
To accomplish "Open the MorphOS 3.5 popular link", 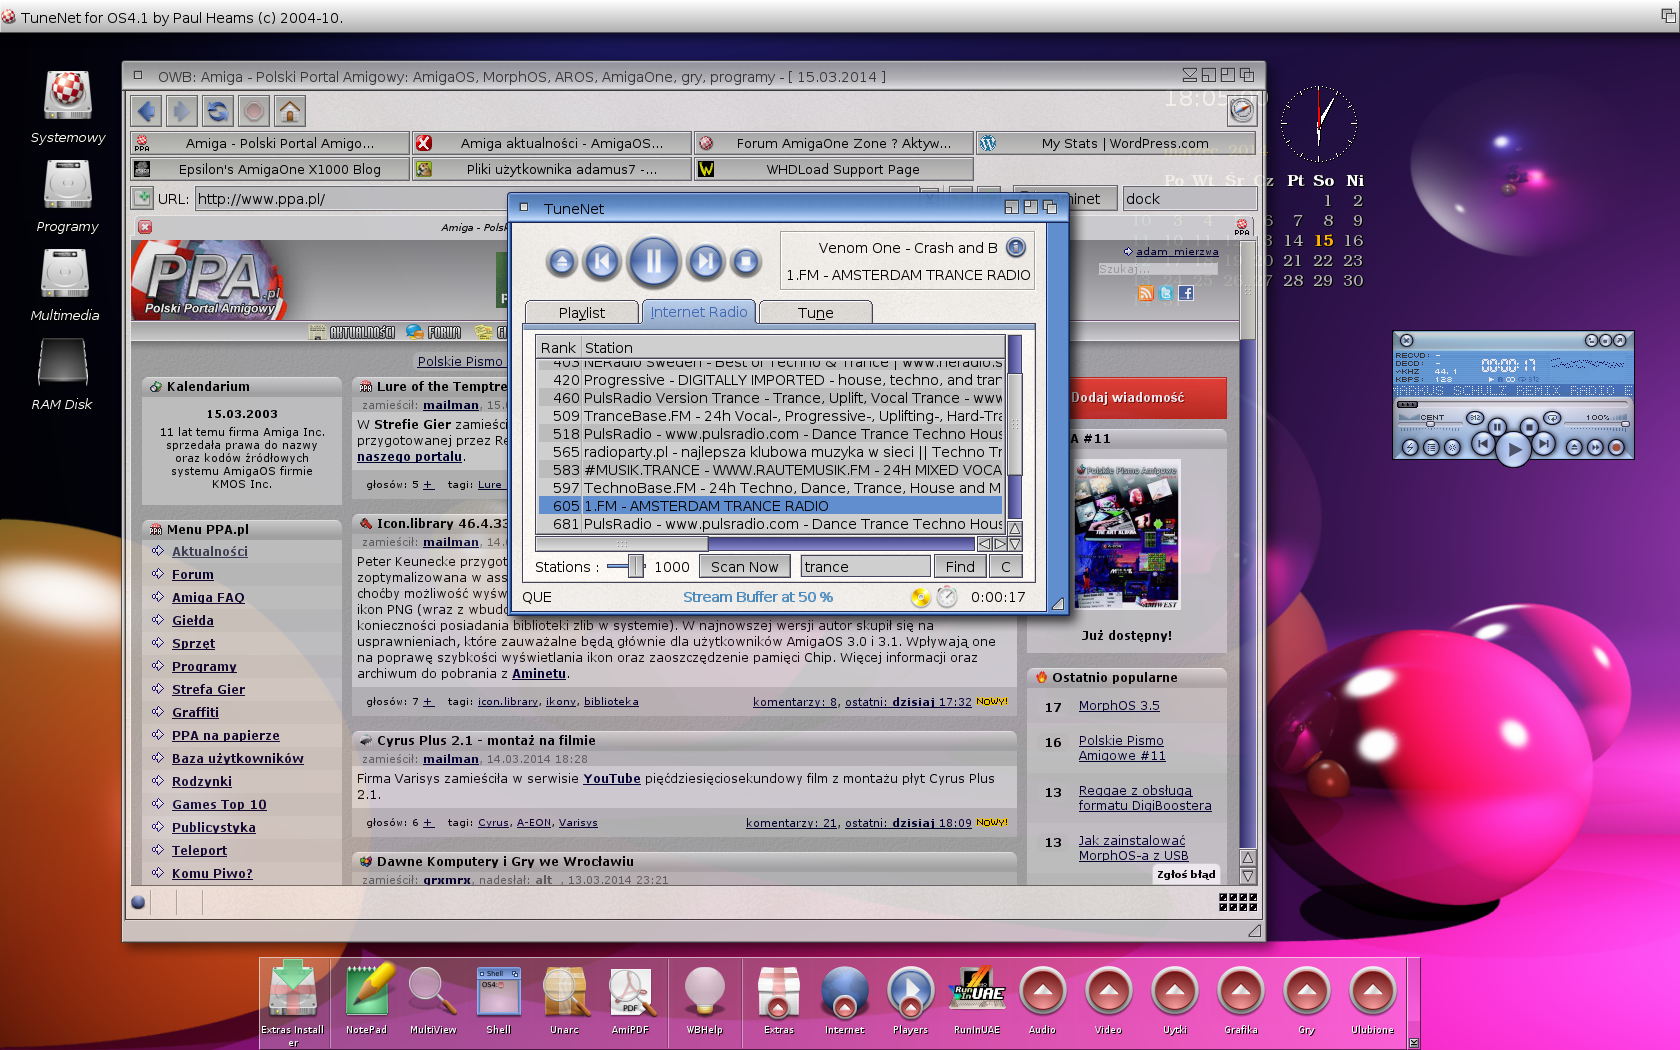I will tap(1119, 705).
